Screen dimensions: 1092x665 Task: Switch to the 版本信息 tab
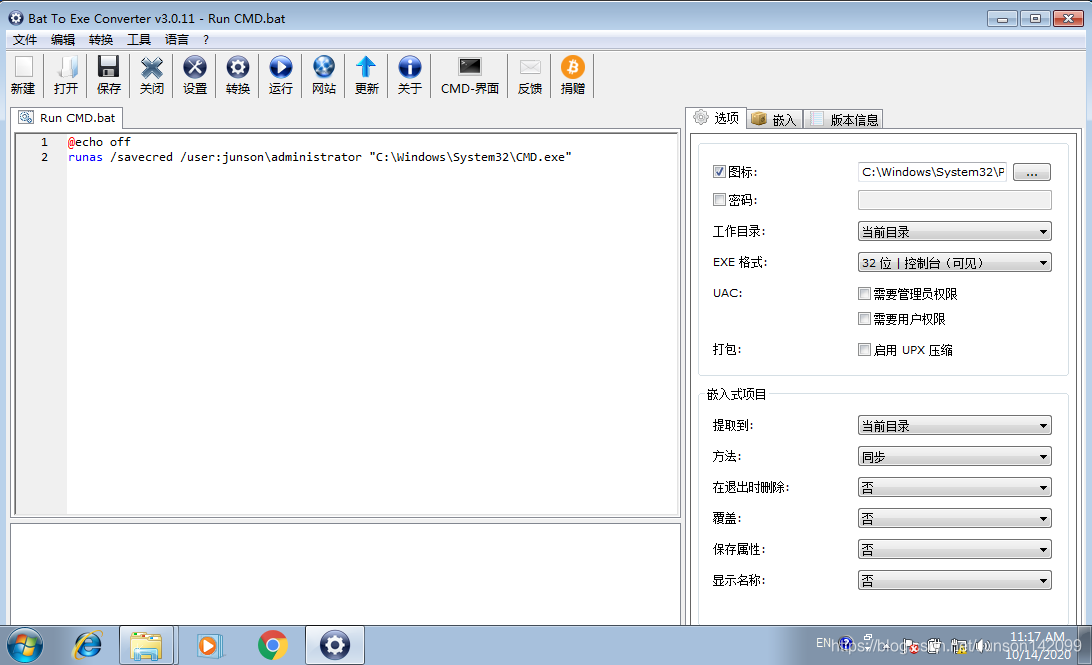tap(844, 120)
